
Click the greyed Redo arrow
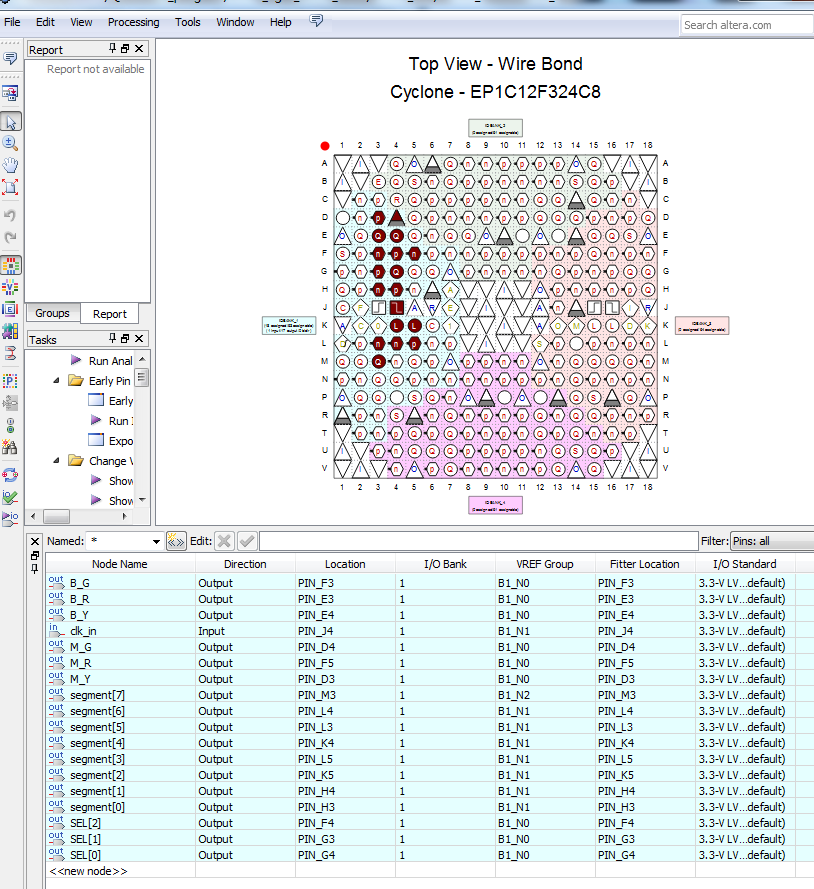coord(10,237)
